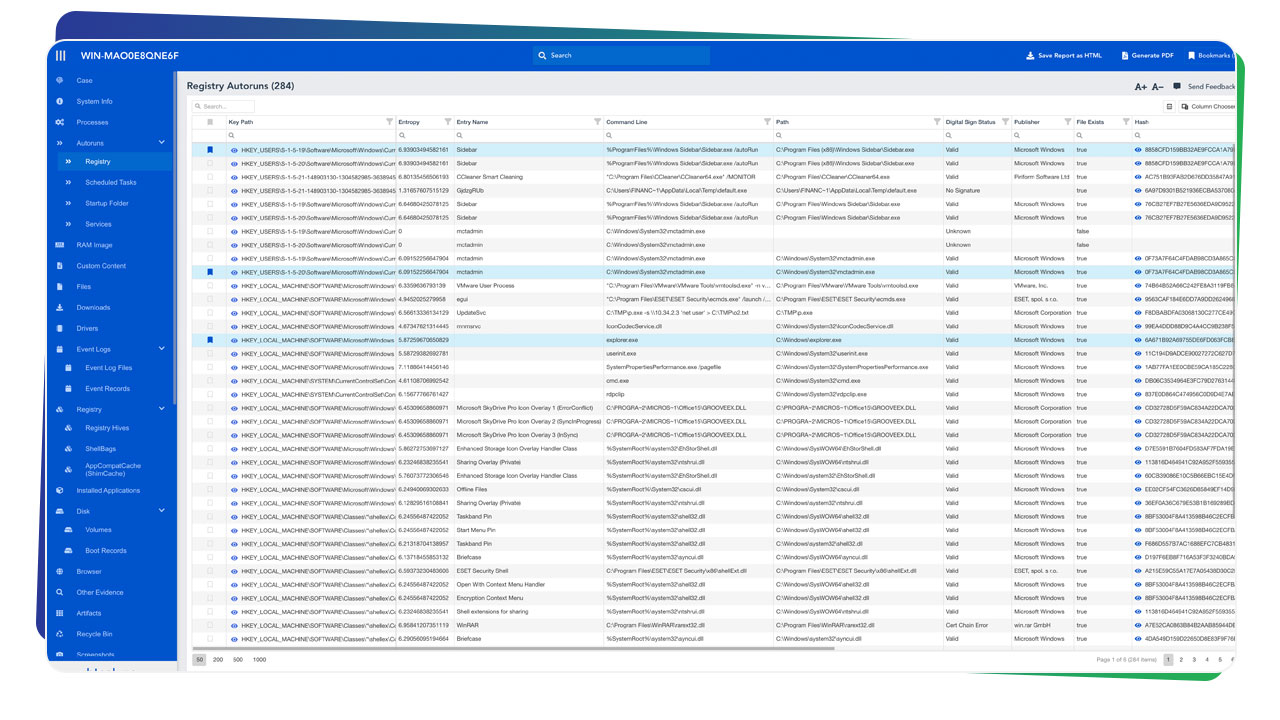Click the eye icon on CCleaner Smart Cleaning row
1280x720 pixels.
click(x=234, y=177)
